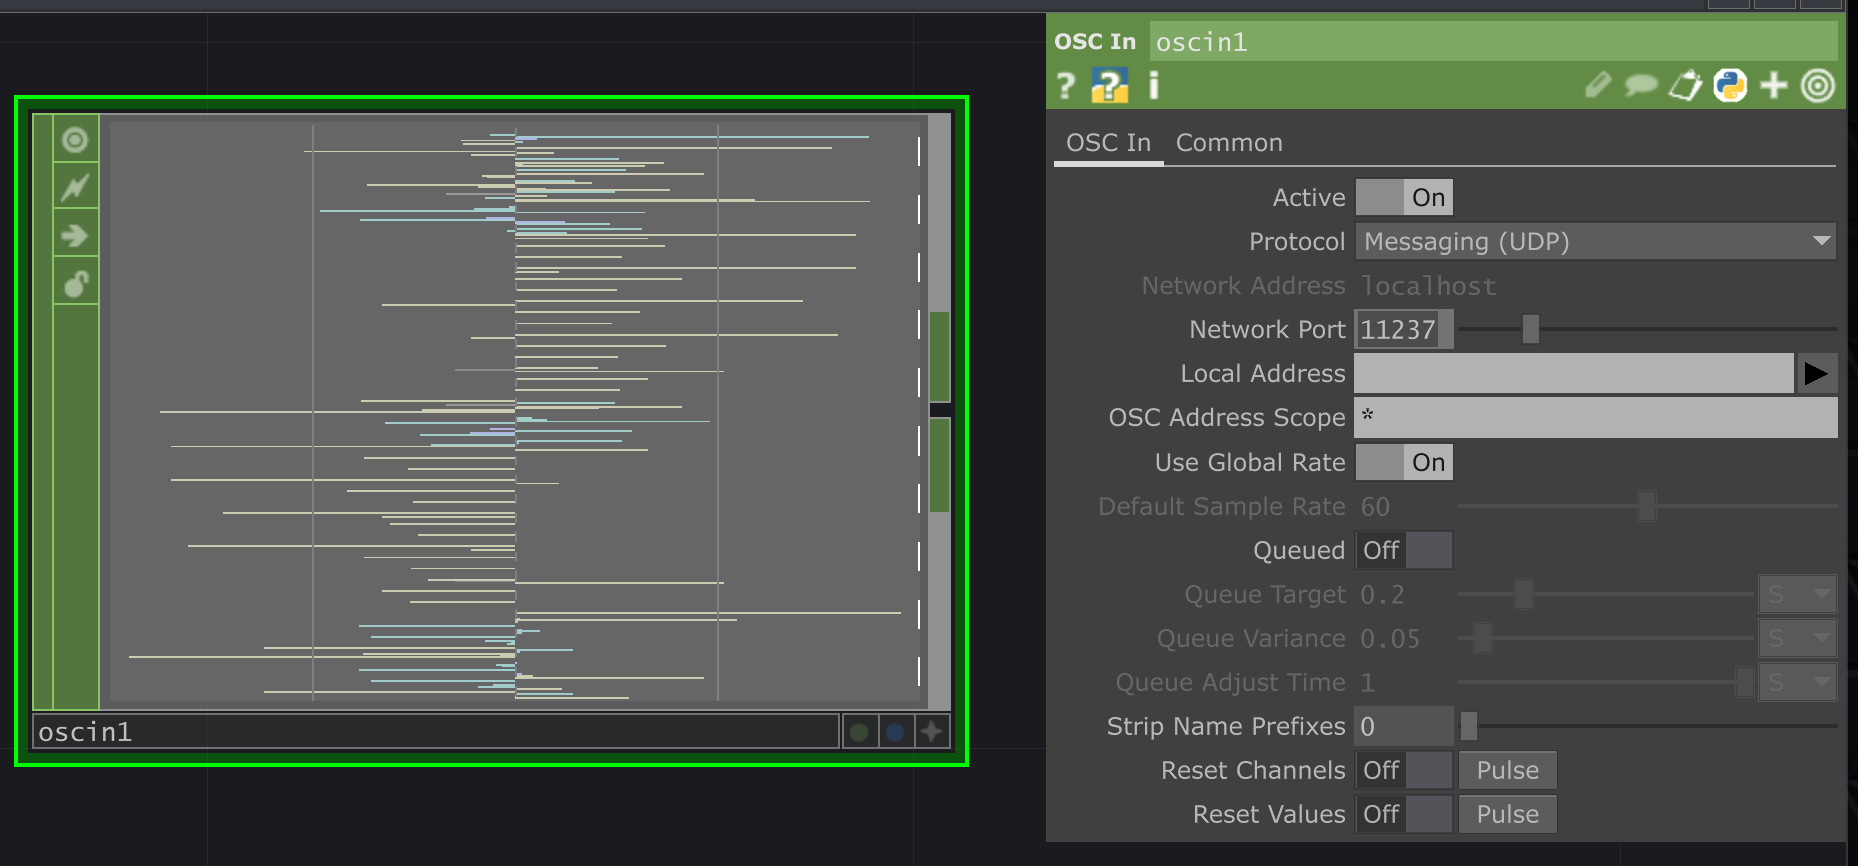Screen dimensions: 1858x866
Task: Click the viewer active icon on oscin1 node
Action: (x=75, y=139)
